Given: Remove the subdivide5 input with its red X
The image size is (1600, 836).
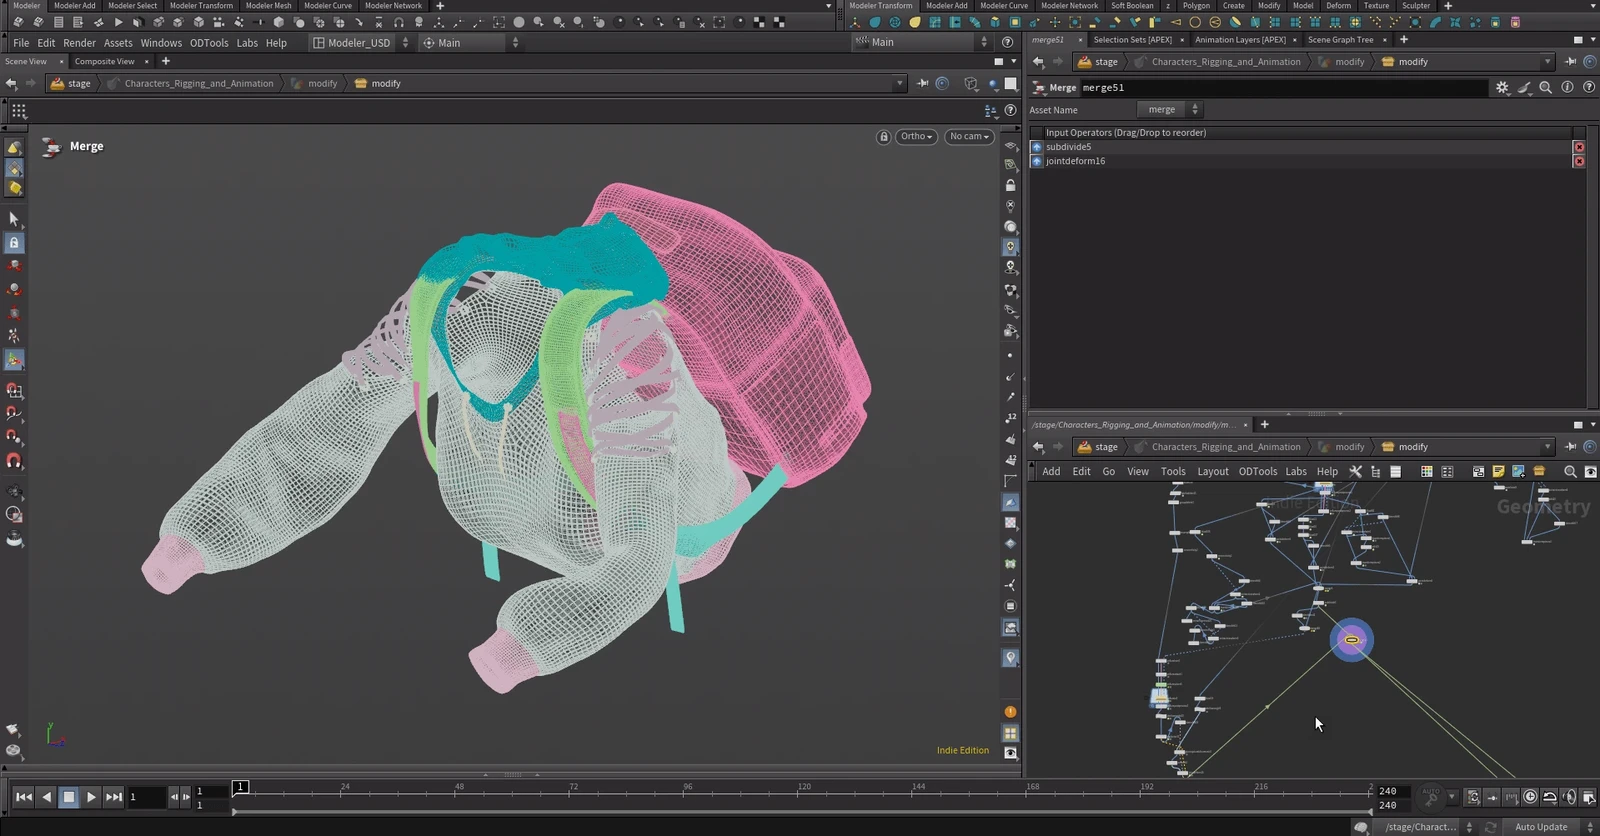Looking at the screenshot, I should pyautogui.click(x=1579, y=147).
